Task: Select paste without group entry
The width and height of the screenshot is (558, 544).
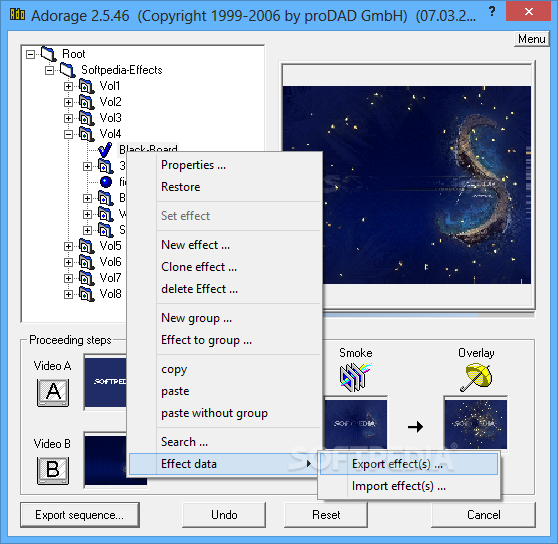Action: (225, 413)
